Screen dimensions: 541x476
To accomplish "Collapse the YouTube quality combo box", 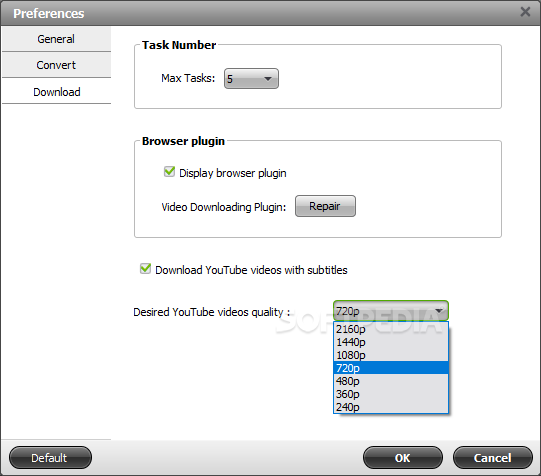I will [391, 311].
